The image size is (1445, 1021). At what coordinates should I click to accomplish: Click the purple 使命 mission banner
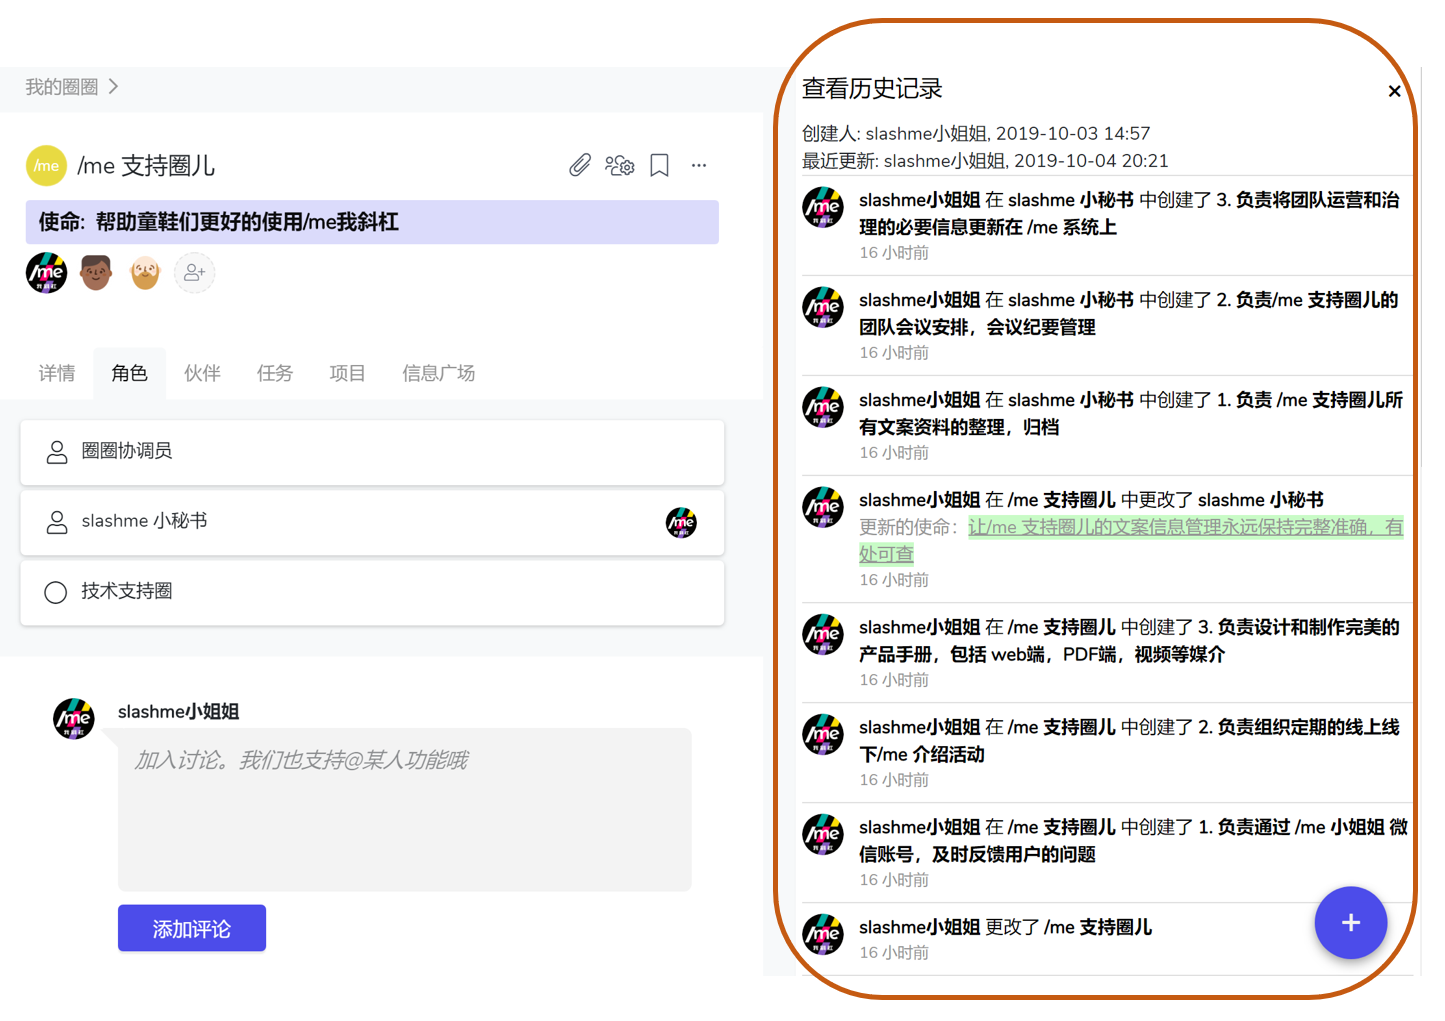[x=372, y=222]
